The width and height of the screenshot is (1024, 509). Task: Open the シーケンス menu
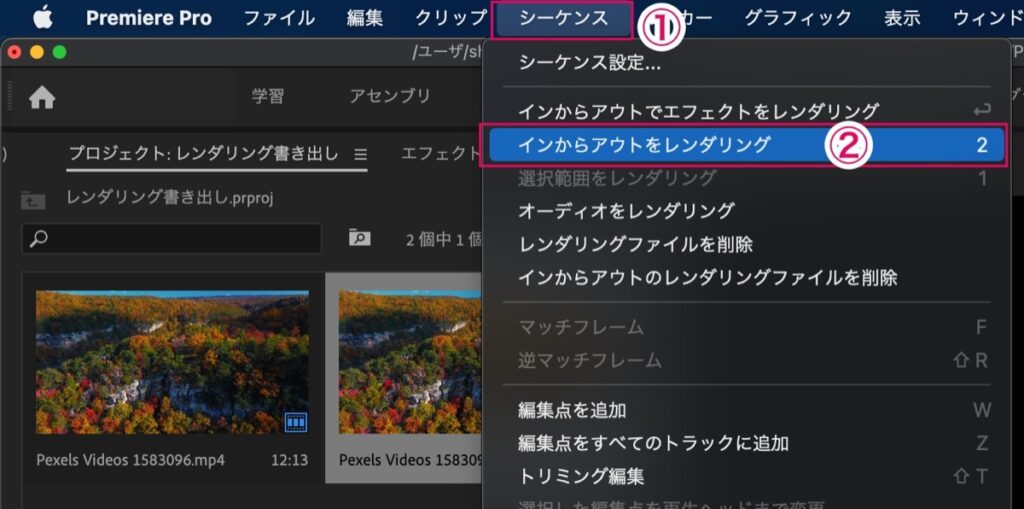(x=564, y=18)
